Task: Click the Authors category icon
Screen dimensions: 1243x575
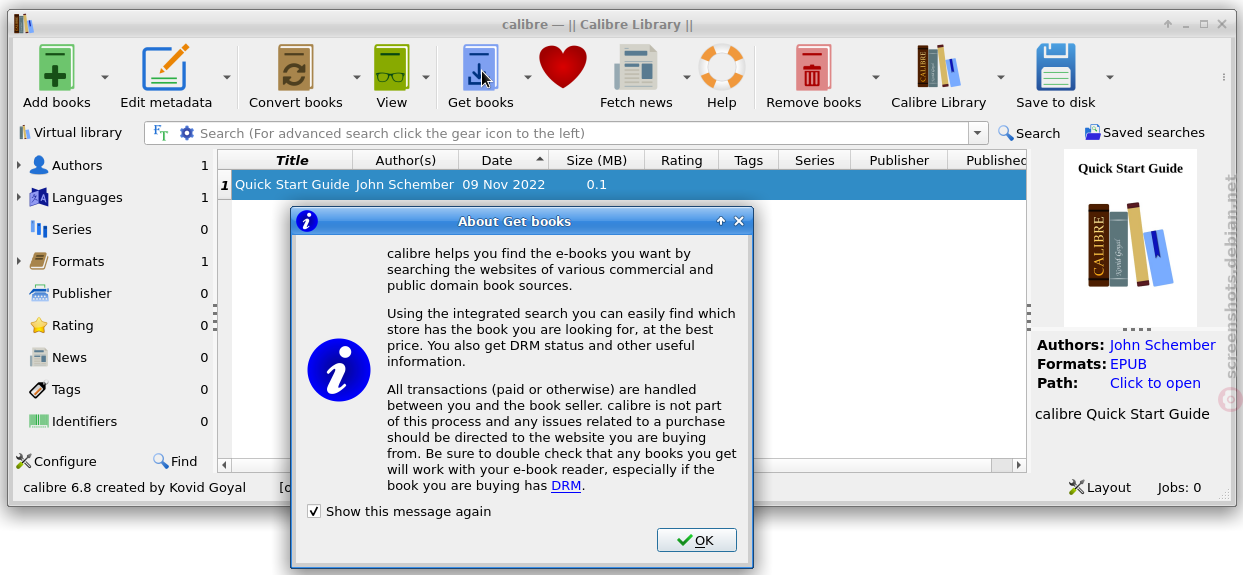Action: pos(39,165)
